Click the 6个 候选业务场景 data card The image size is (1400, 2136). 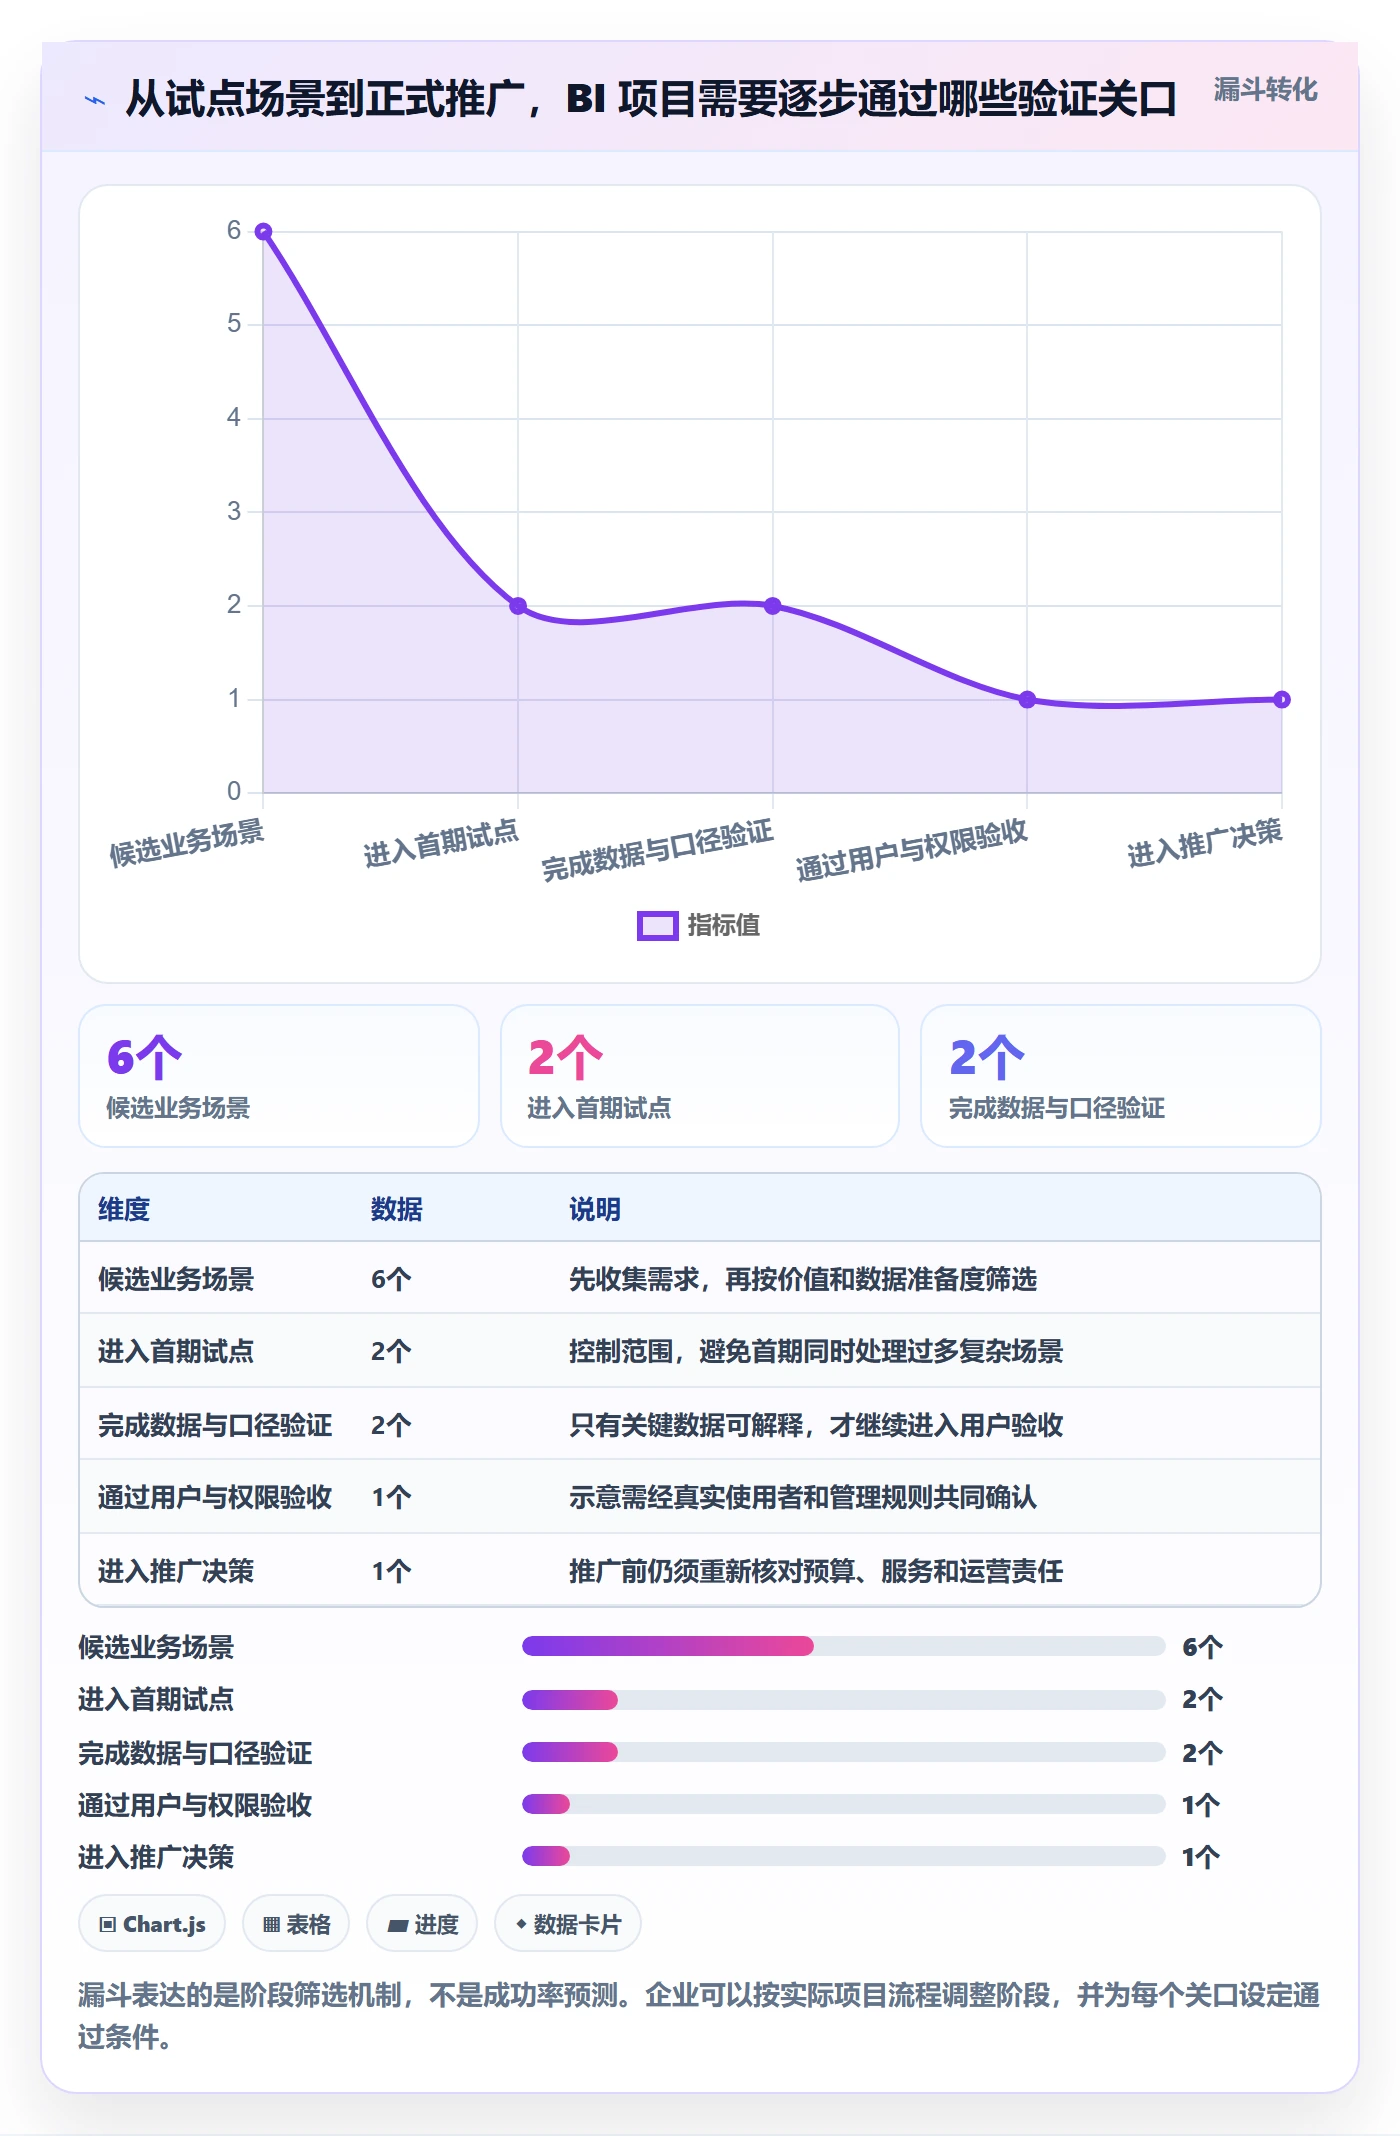tap(279, 1076)
